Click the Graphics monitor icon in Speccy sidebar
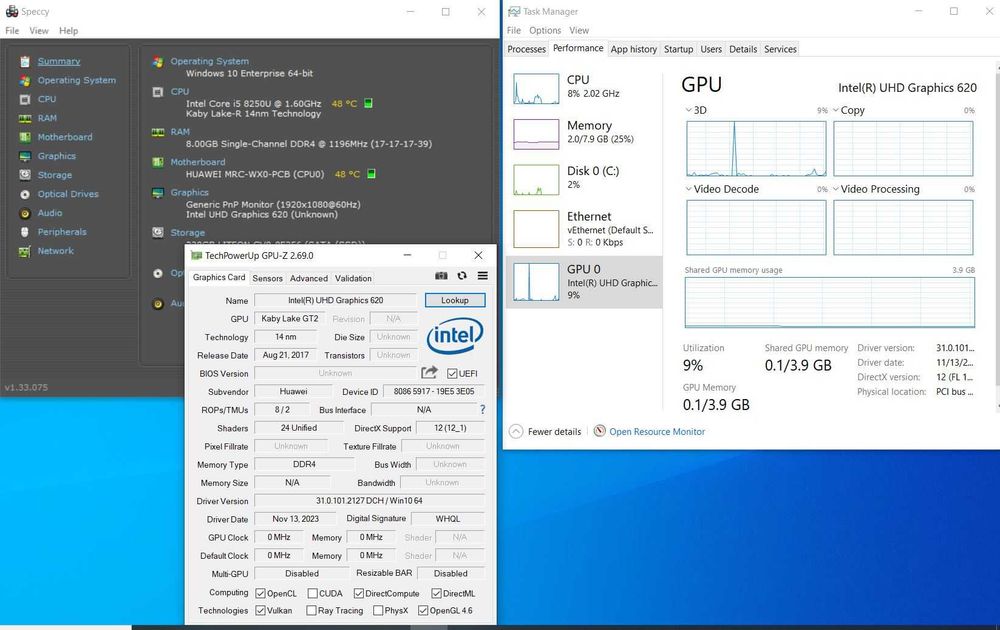1000x630 pixels. point(25,156)
